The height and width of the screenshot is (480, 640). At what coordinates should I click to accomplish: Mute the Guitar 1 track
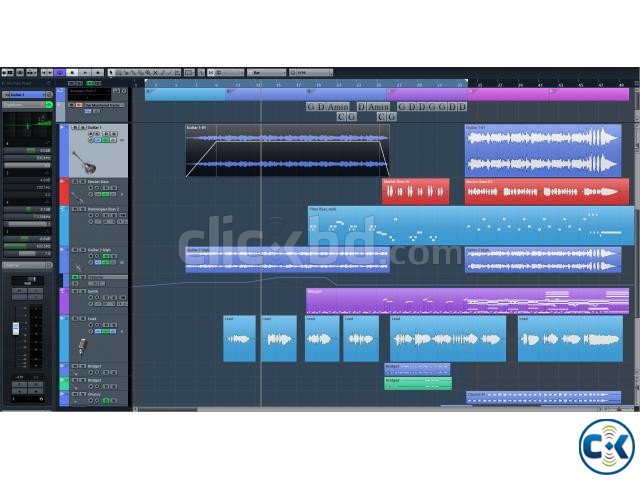tap(75, 127)
